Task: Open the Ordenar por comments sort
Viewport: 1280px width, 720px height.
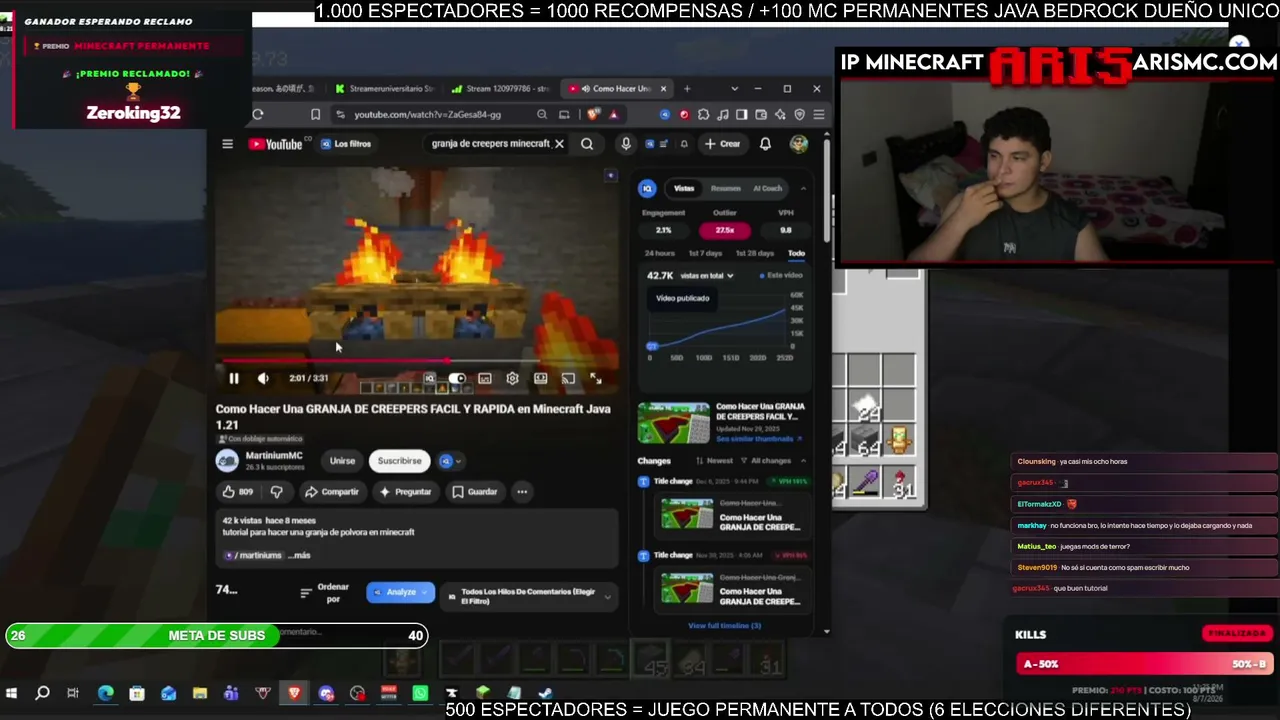Action: click(326, 593)
